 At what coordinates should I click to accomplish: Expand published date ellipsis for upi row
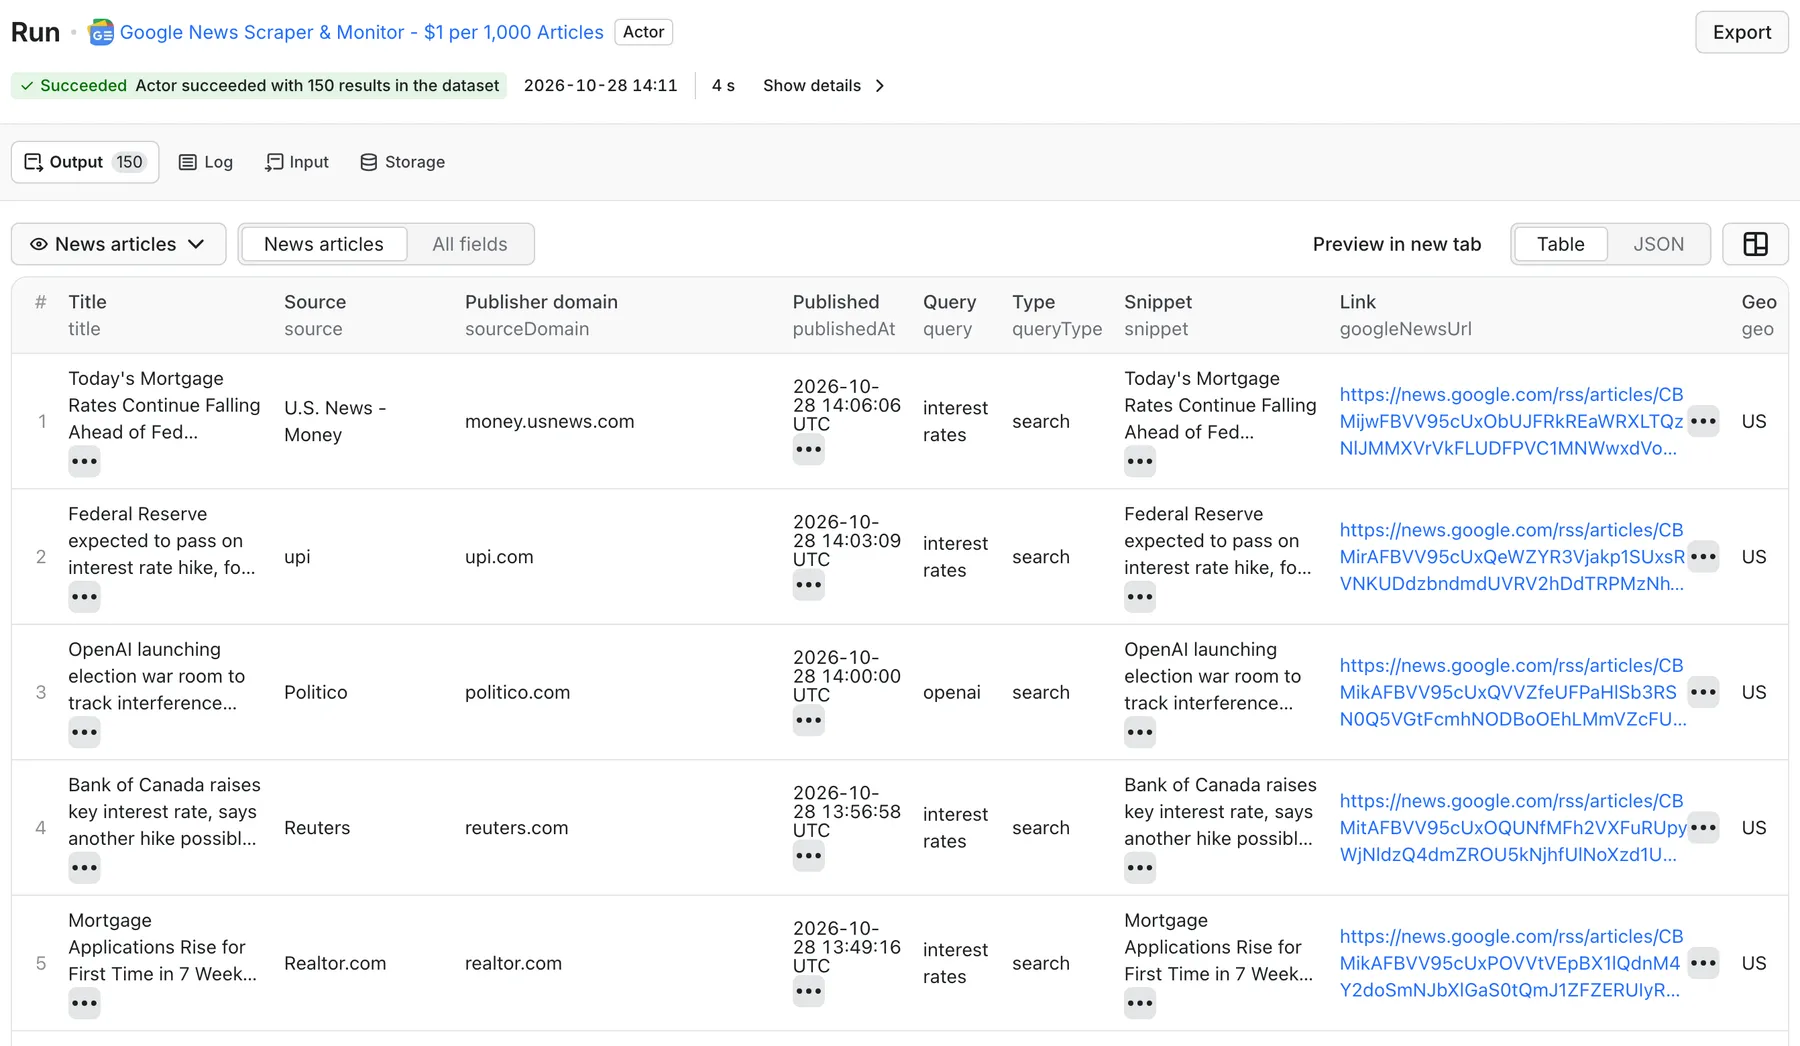[x=808, y=585]
